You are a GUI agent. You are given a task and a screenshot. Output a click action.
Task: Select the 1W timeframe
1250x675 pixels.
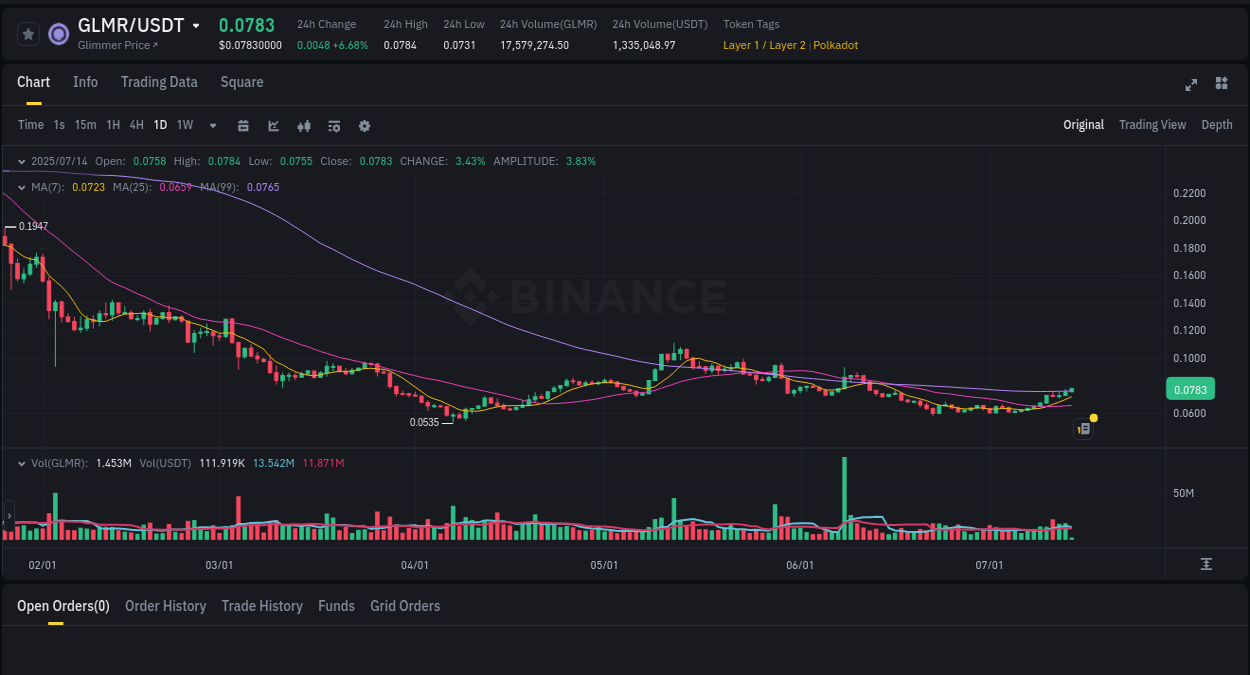coord(184,125)
